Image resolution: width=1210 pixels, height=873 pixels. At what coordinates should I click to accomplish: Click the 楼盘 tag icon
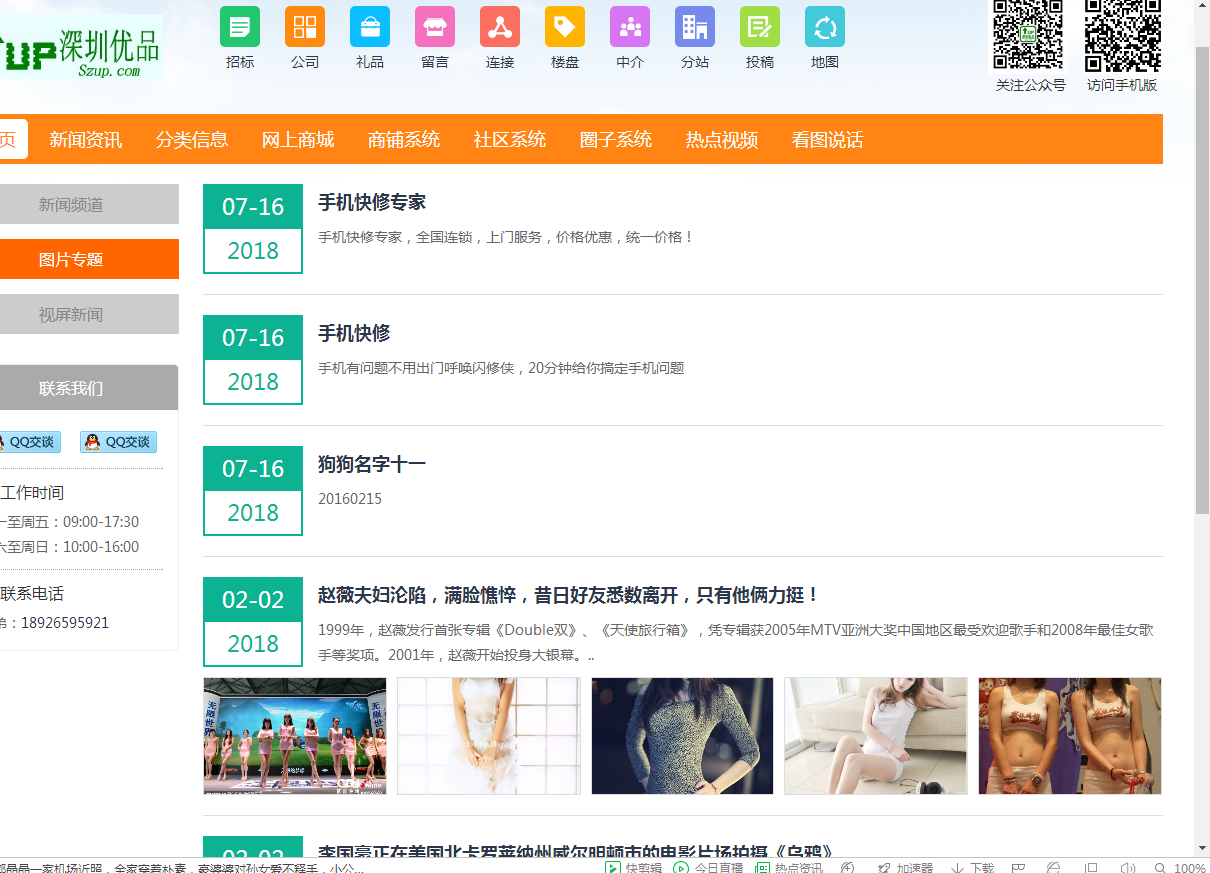click(x=565, y=27)
